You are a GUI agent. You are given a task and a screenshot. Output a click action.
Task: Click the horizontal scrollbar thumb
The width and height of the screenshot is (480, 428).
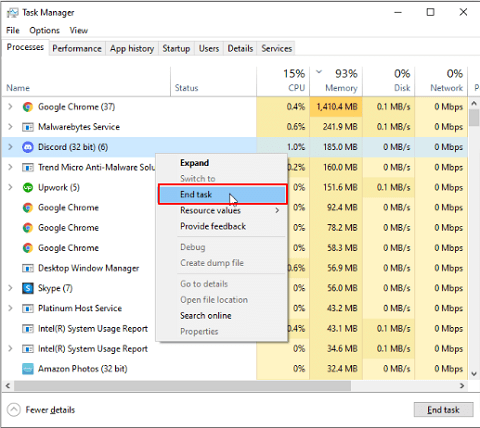pos(182,386)
